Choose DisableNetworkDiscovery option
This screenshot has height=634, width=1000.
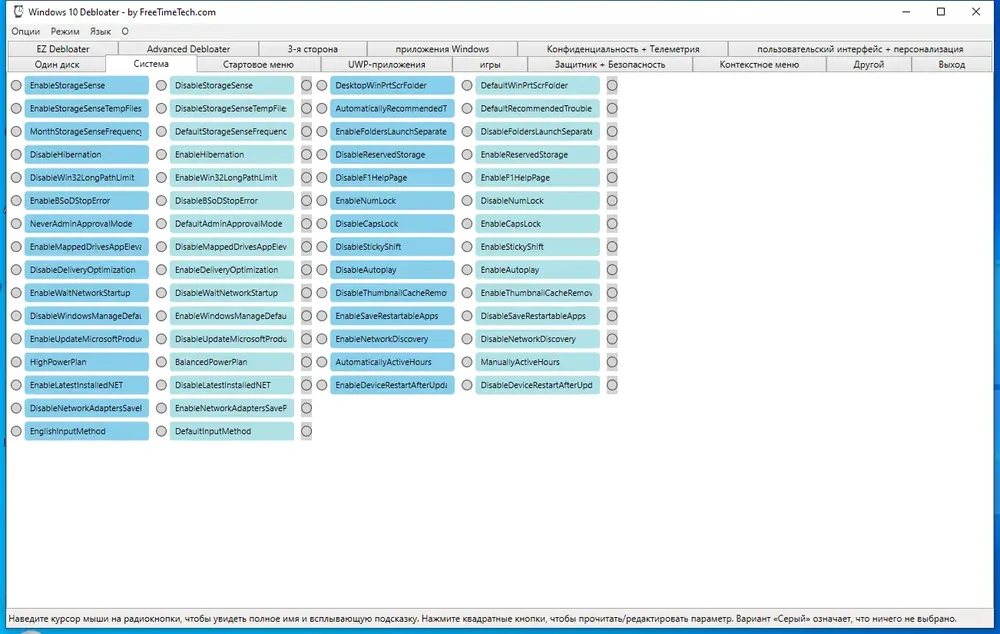pos(467,339)
